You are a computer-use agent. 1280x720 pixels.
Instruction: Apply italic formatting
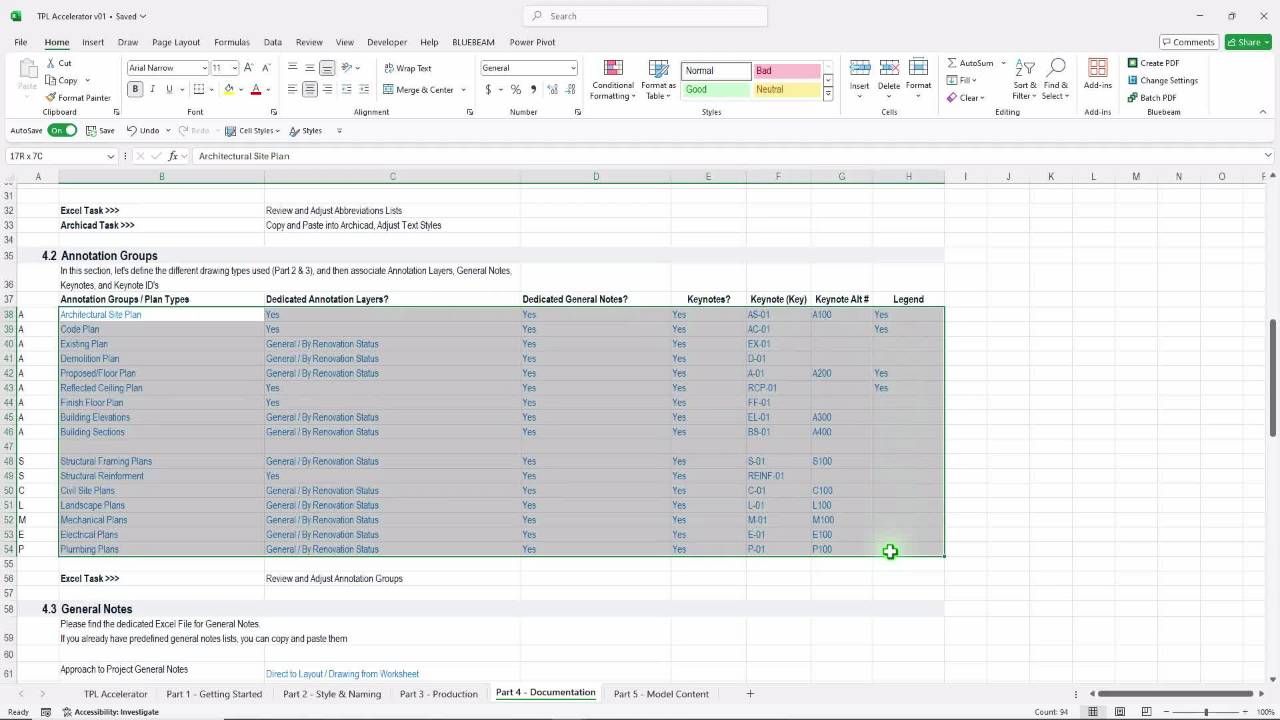point(152,90)
